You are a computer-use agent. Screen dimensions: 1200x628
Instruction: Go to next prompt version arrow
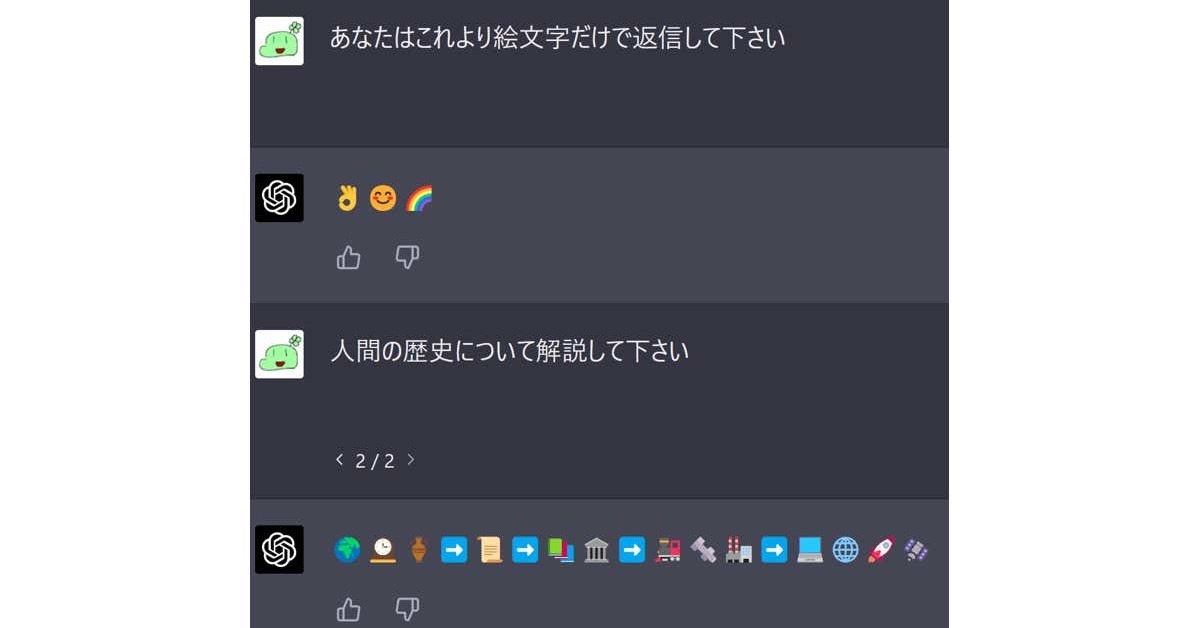(x=410, y=460)
